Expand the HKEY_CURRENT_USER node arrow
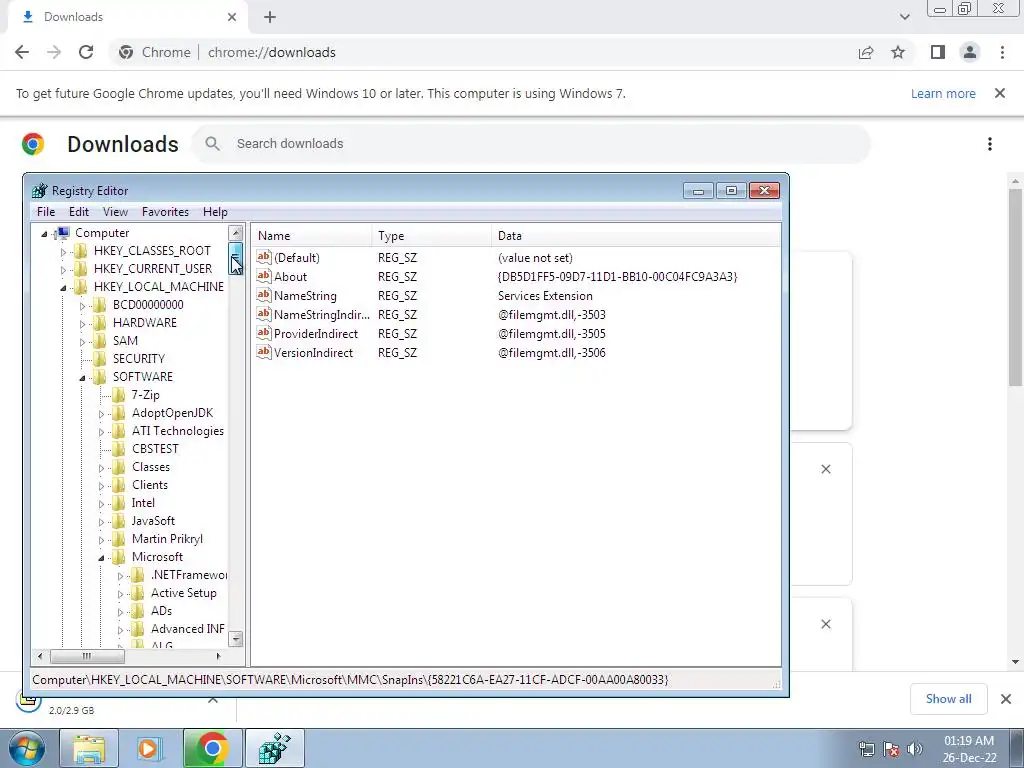The width and height of the screenshot is (1024, 768). [63, 270]
